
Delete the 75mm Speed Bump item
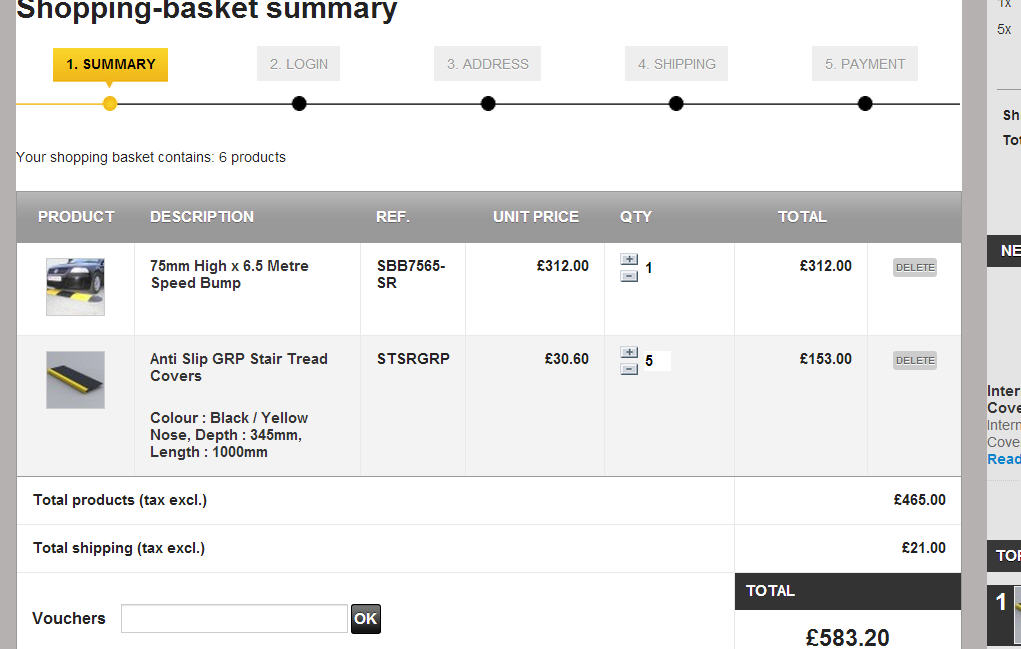click(x=914, y=267)
